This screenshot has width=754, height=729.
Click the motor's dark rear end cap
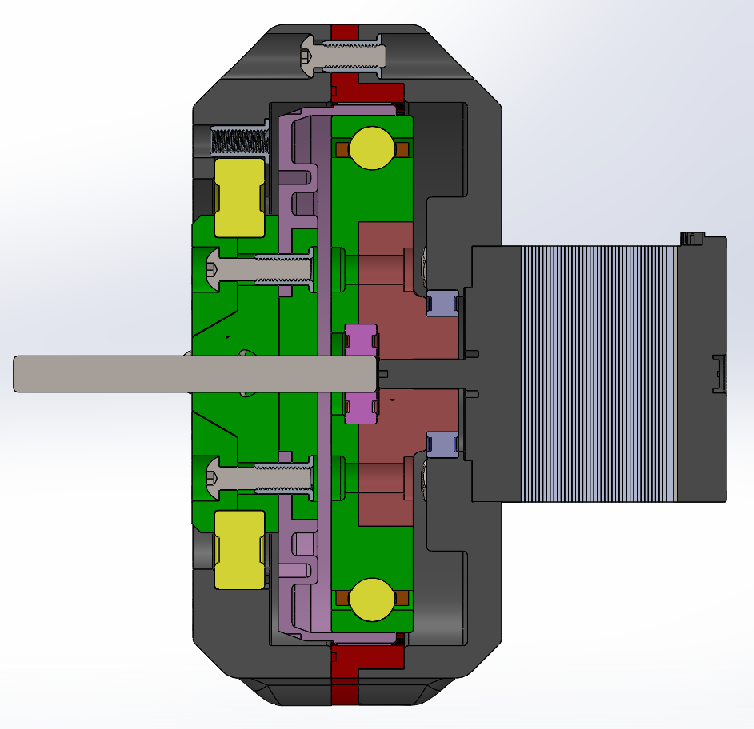click(x=701, y=374)
